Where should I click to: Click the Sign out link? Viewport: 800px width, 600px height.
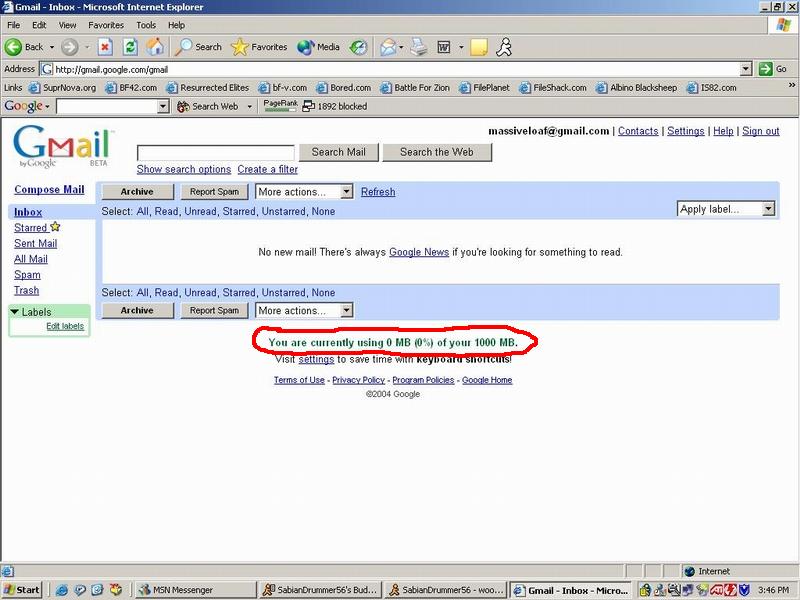click(x=761, y=131)
